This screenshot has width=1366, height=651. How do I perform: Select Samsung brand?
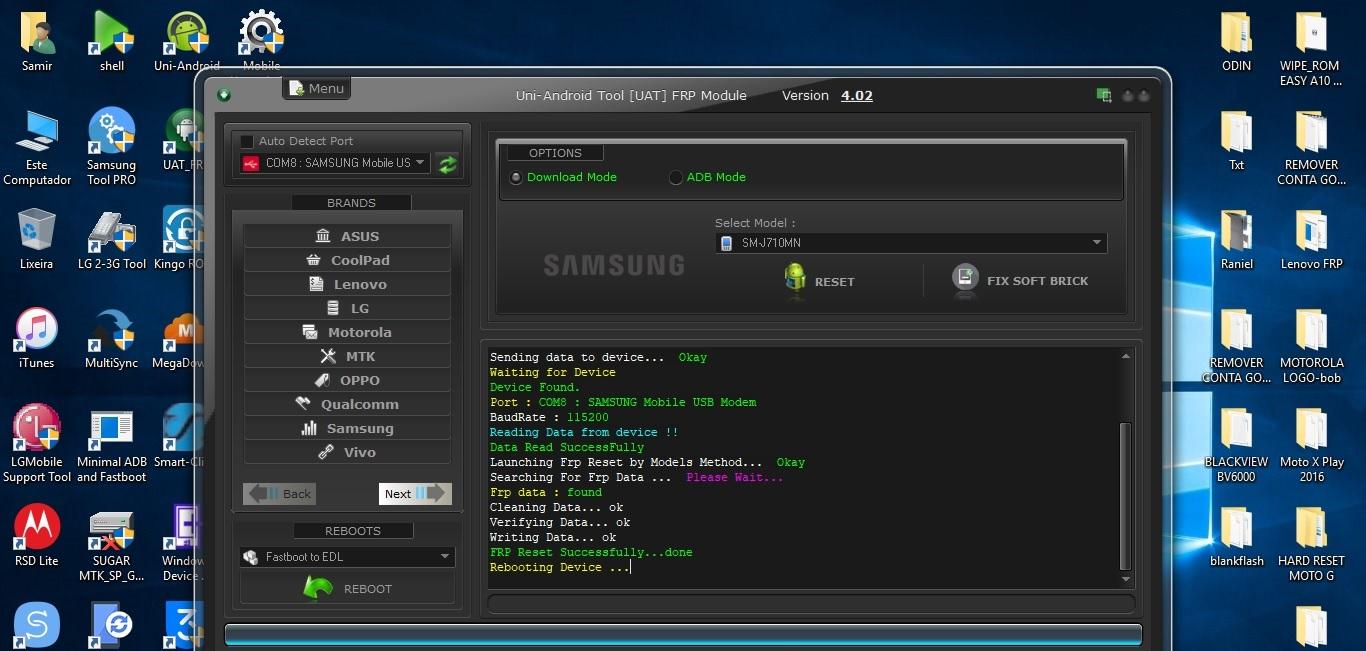tap(347, 428)
